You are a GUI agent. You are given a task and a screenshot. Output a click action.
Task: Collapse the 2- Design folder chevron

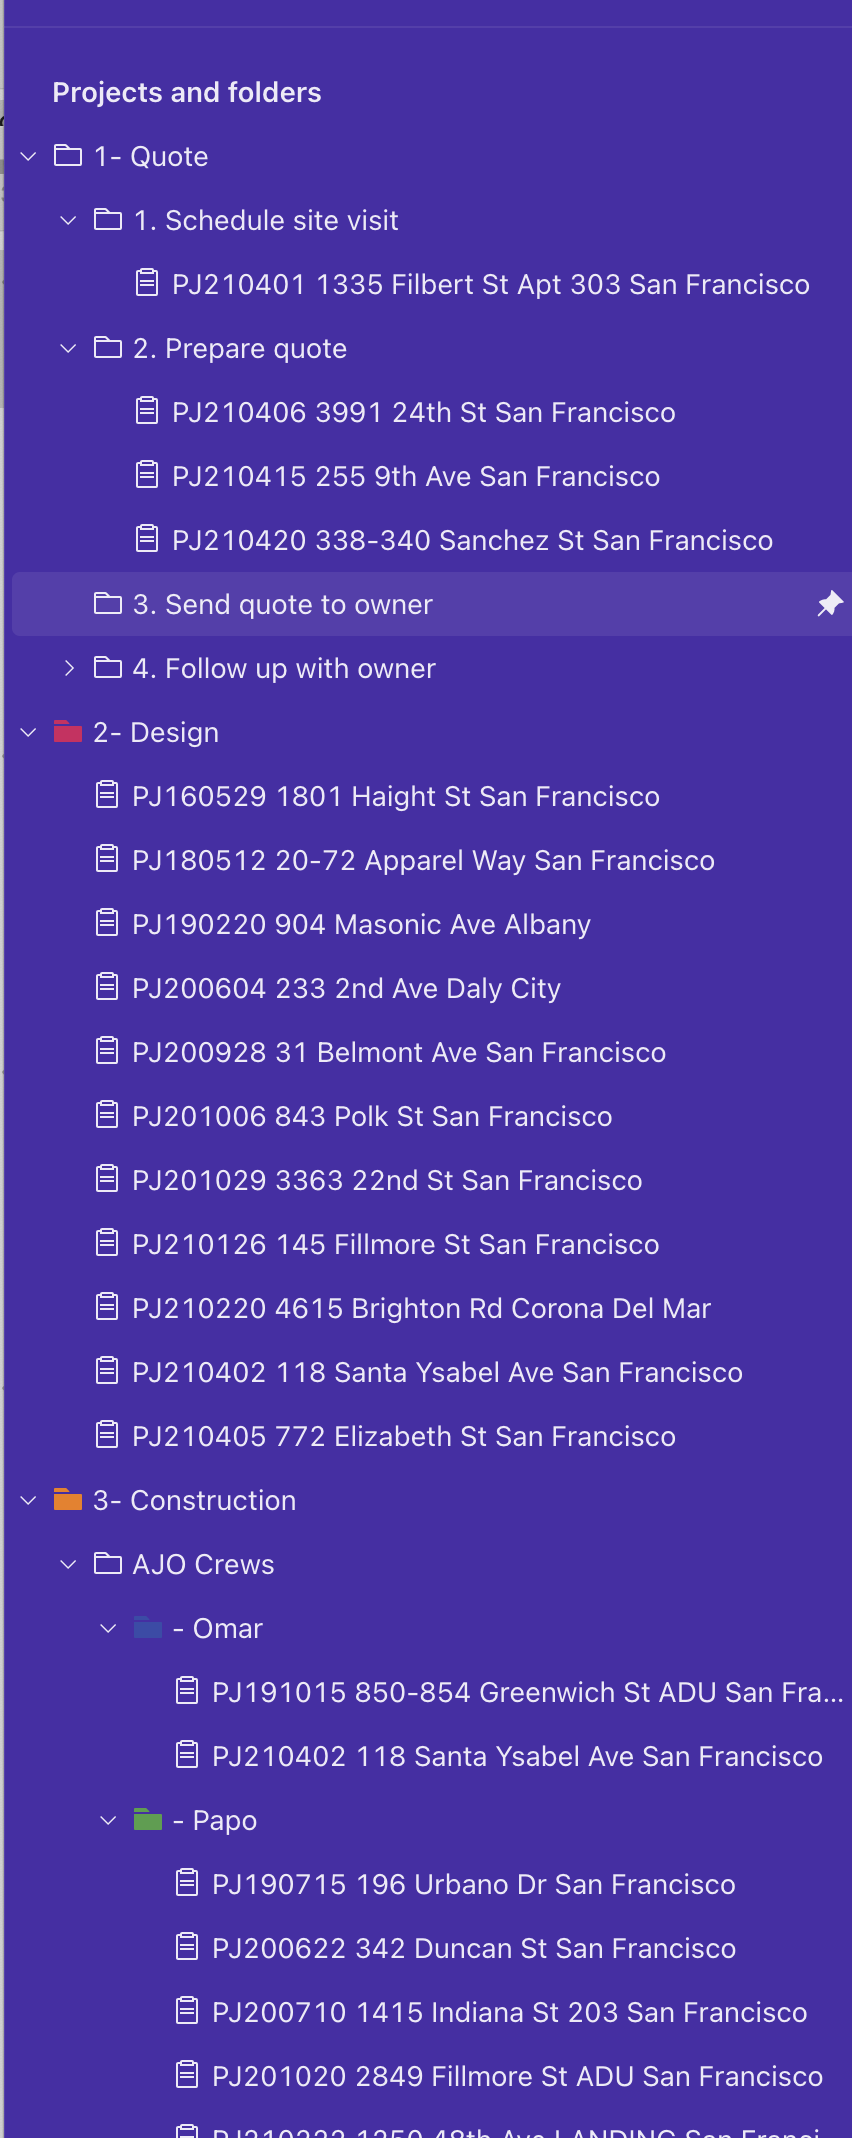coord(29,732)
